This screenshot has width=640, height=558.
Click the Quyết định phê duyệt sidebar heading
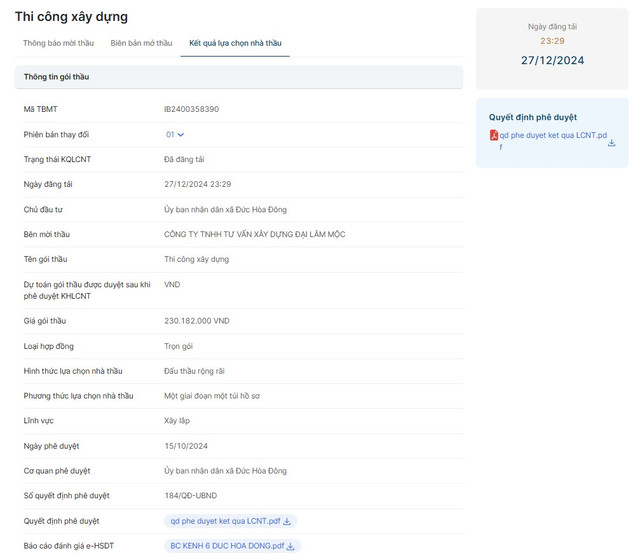[x=532, y=117]
